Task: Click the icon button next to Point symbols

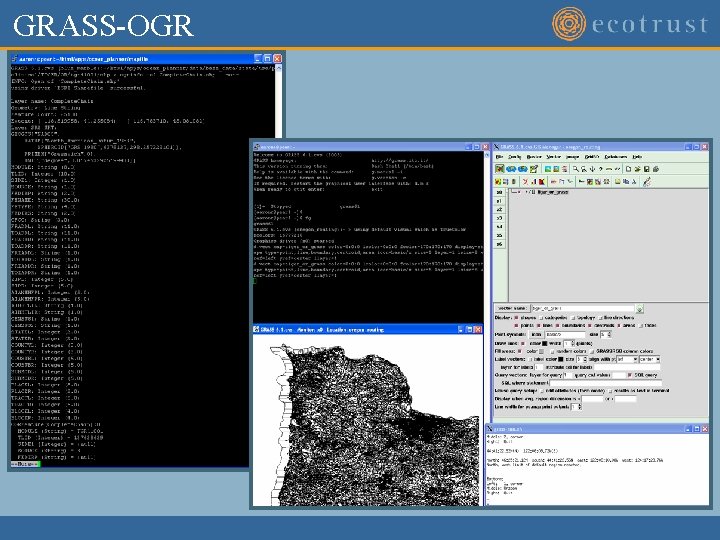Action: coord(536,334)
